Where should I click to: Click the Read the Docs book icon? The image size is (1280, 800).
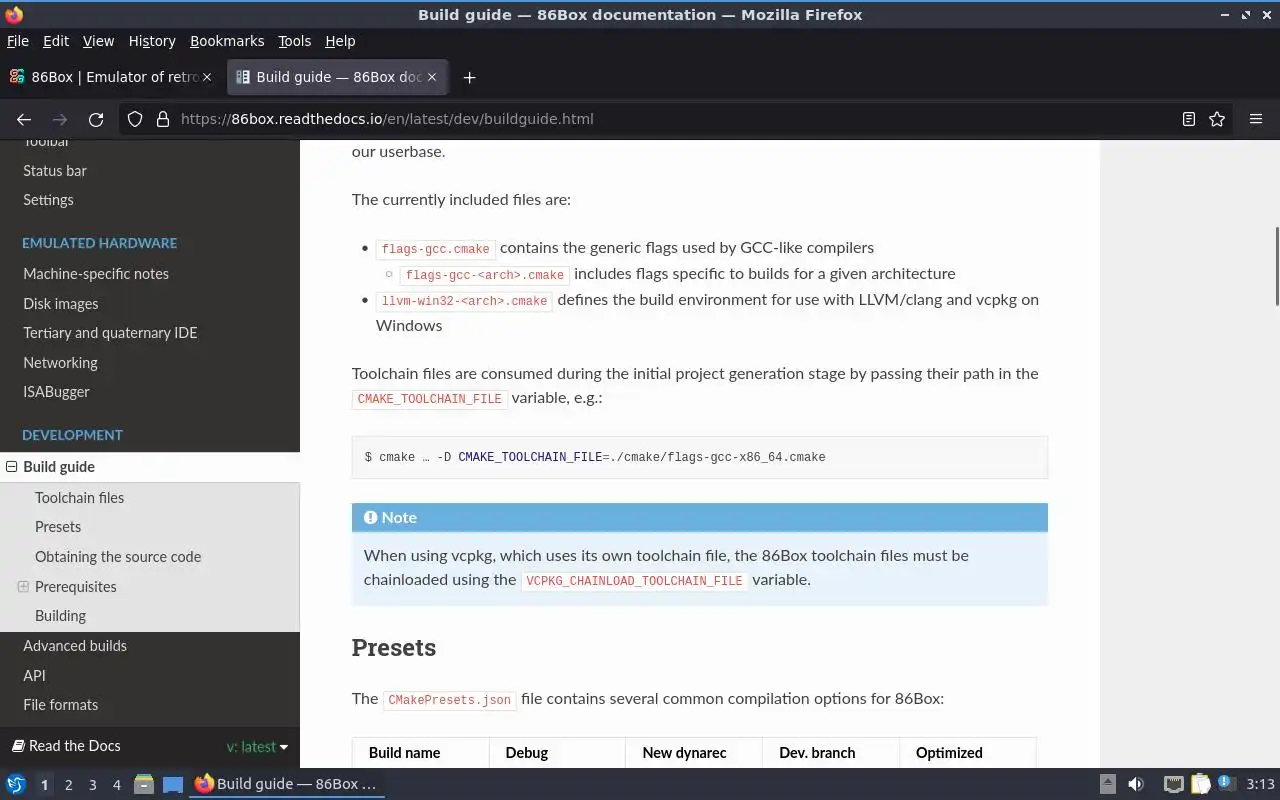click(18, 746)
